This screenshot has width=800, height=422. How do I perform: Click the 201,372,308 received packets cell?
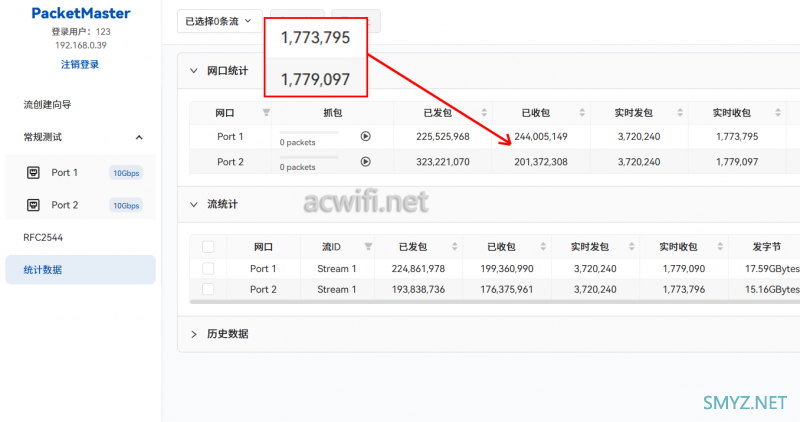tap(541, 162)
